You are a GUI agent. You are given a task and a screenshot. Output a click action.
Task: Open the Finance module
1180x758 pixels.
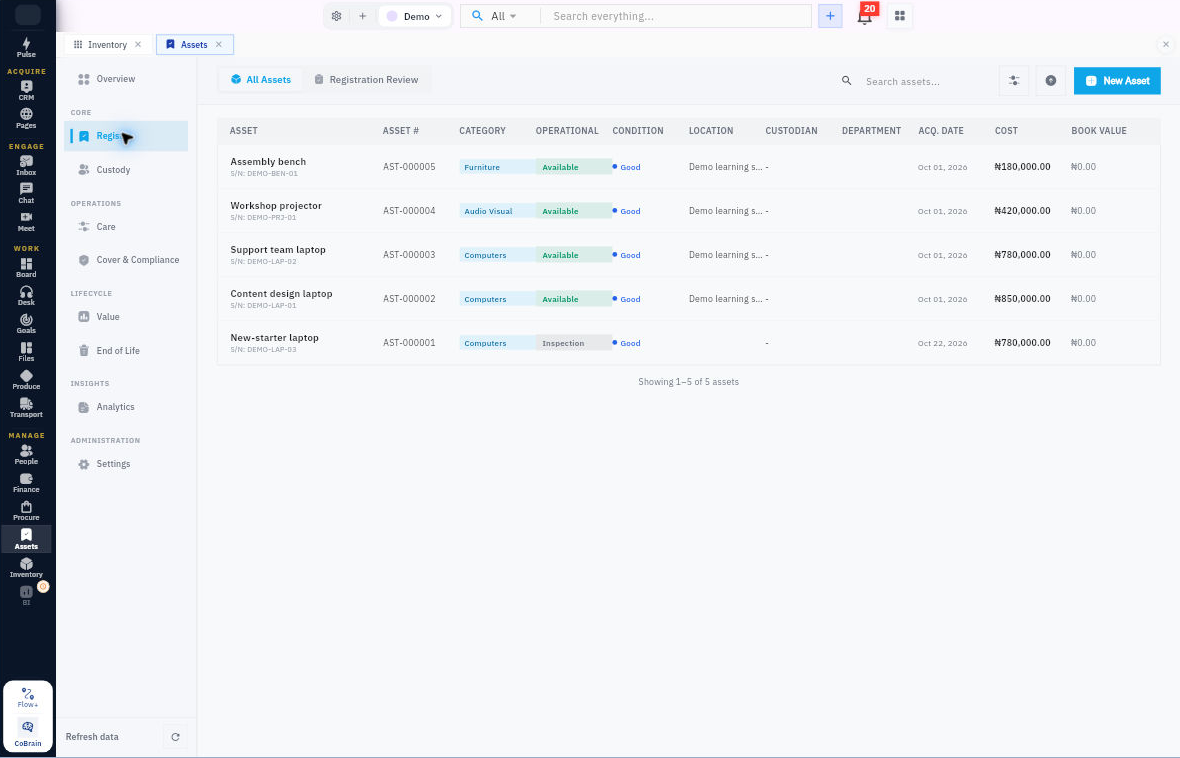pos(26,483)
